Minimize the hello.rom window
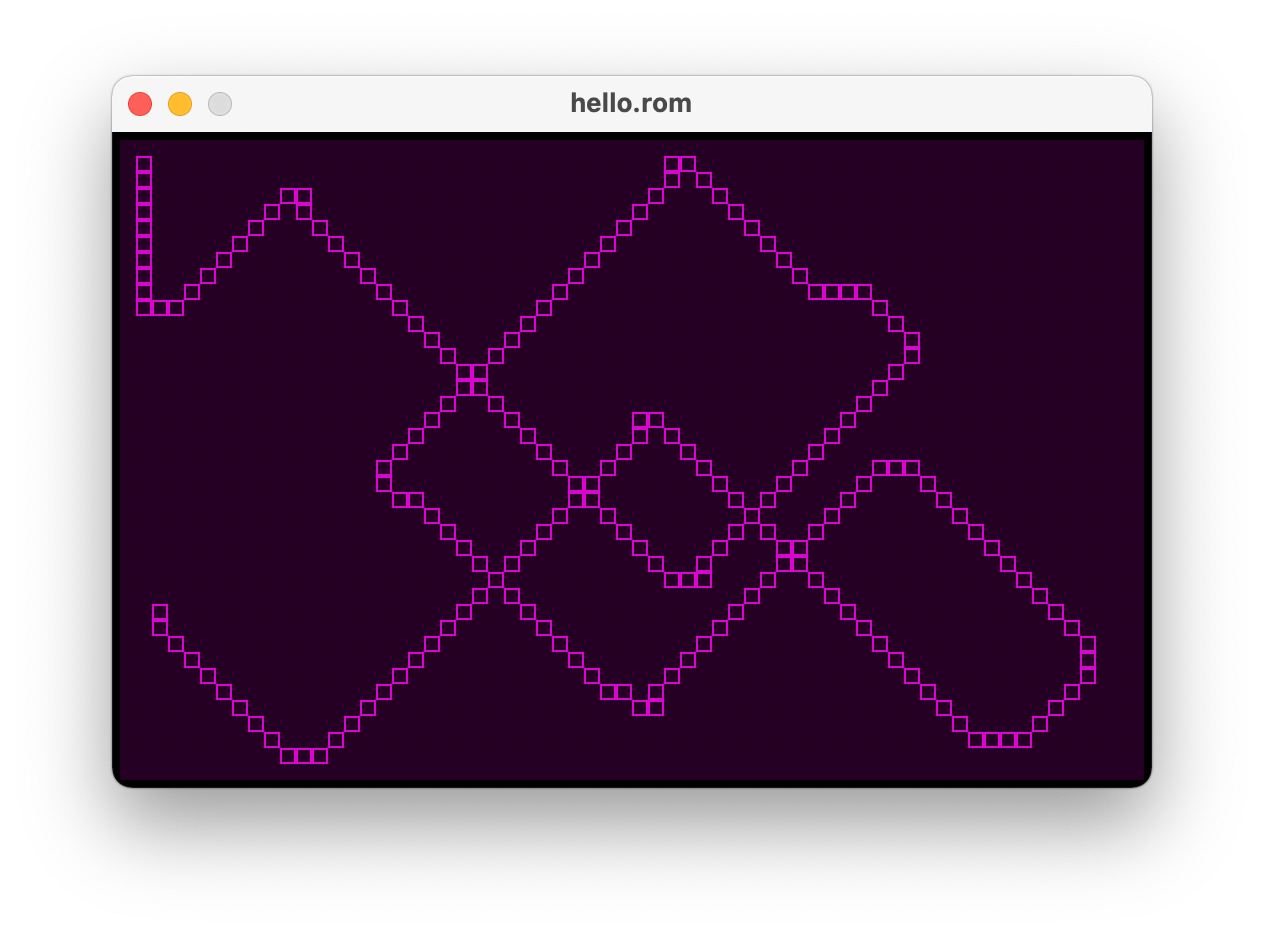1264x936 pixels. pyautogui.click(x=180, y=104)
